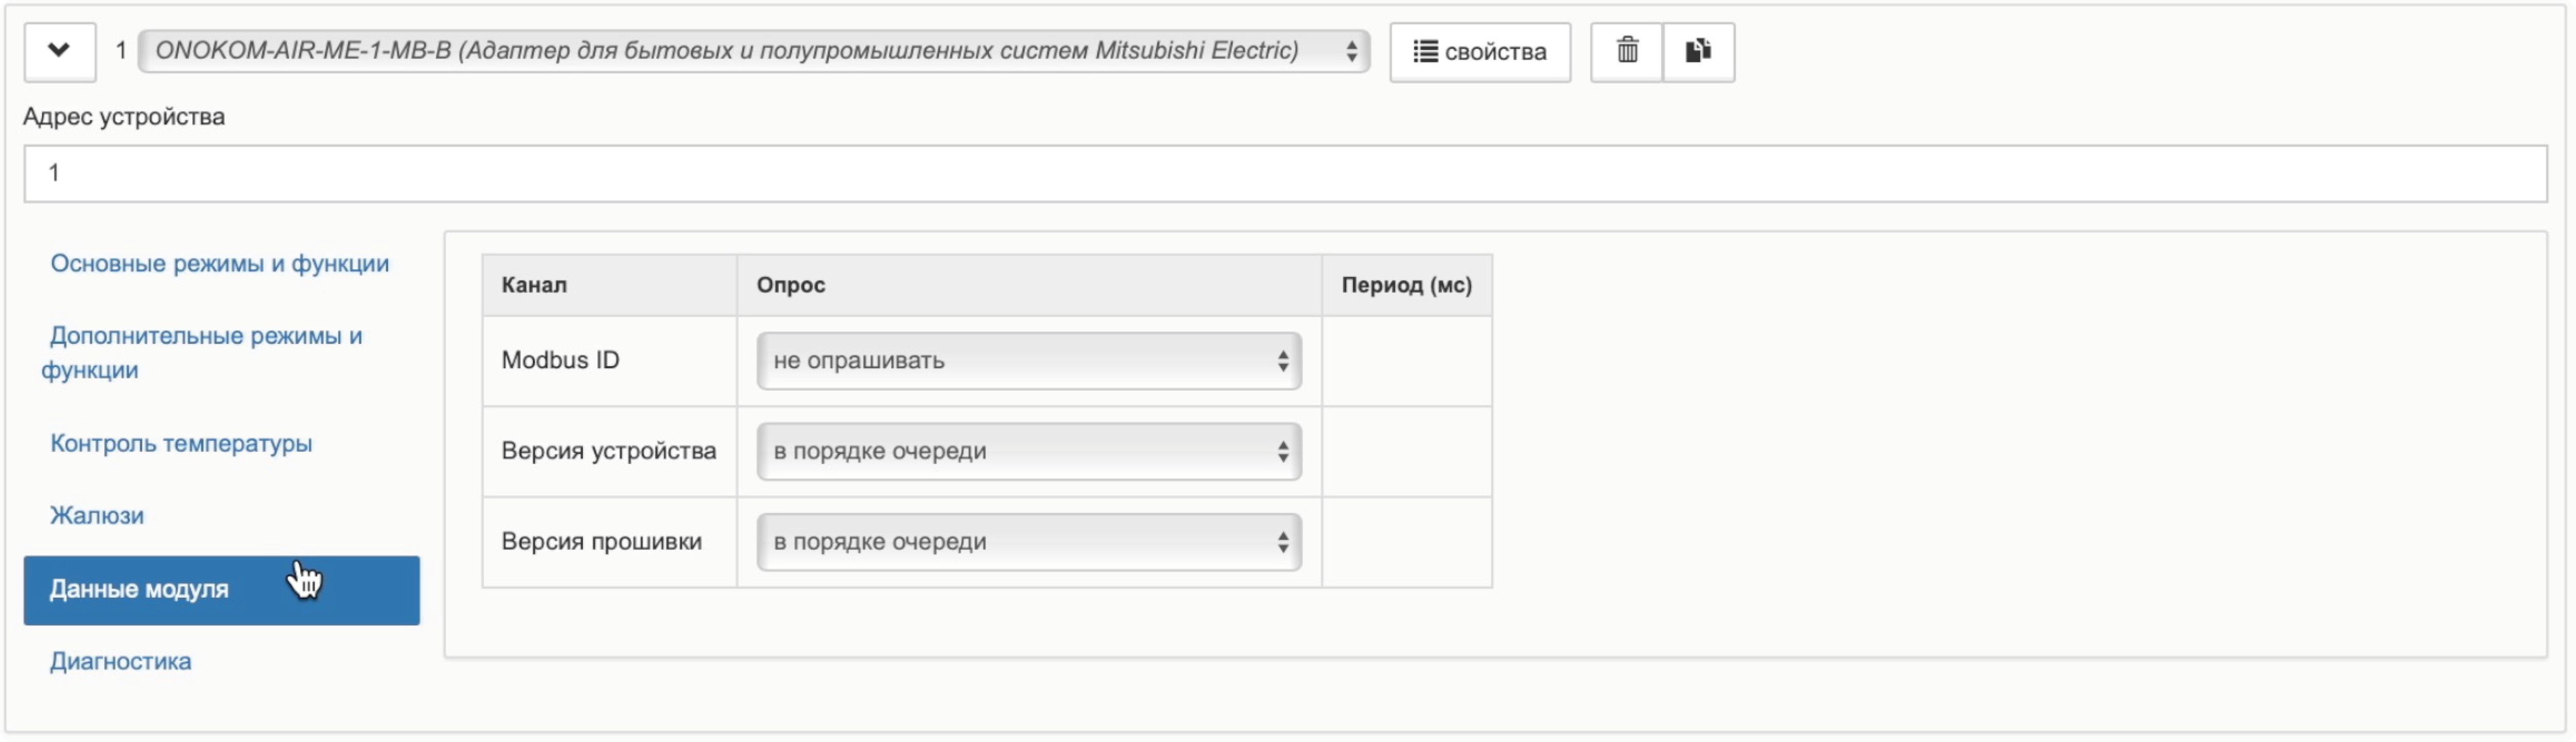Switch to "Основные режимы и функции" tab
Image resolution: width=2576 pixels, height=742 pixels.
click(x=220, y=264)
